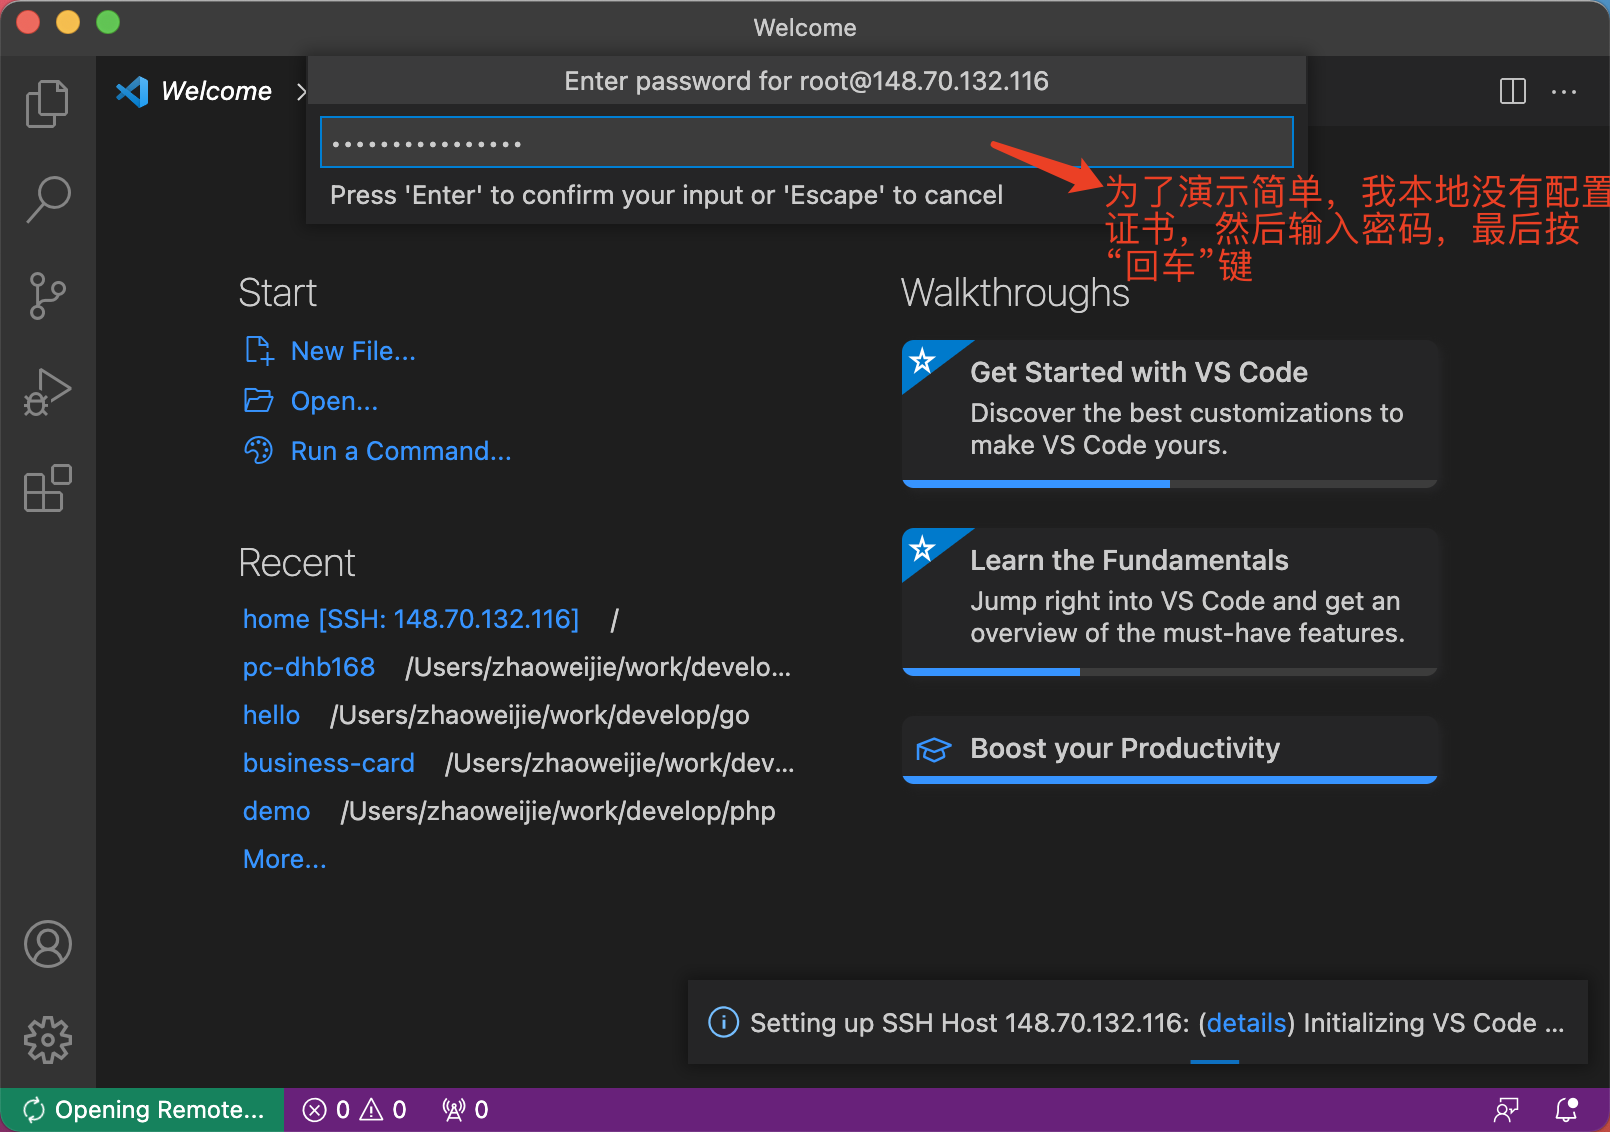Open the feedback icon in status bar
Viewport: 1610px width, 1132px height.
(x=1506, y=1110)
